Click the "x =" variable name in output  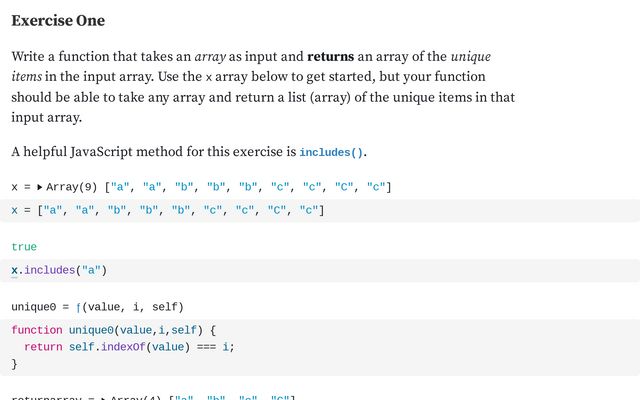21,187
